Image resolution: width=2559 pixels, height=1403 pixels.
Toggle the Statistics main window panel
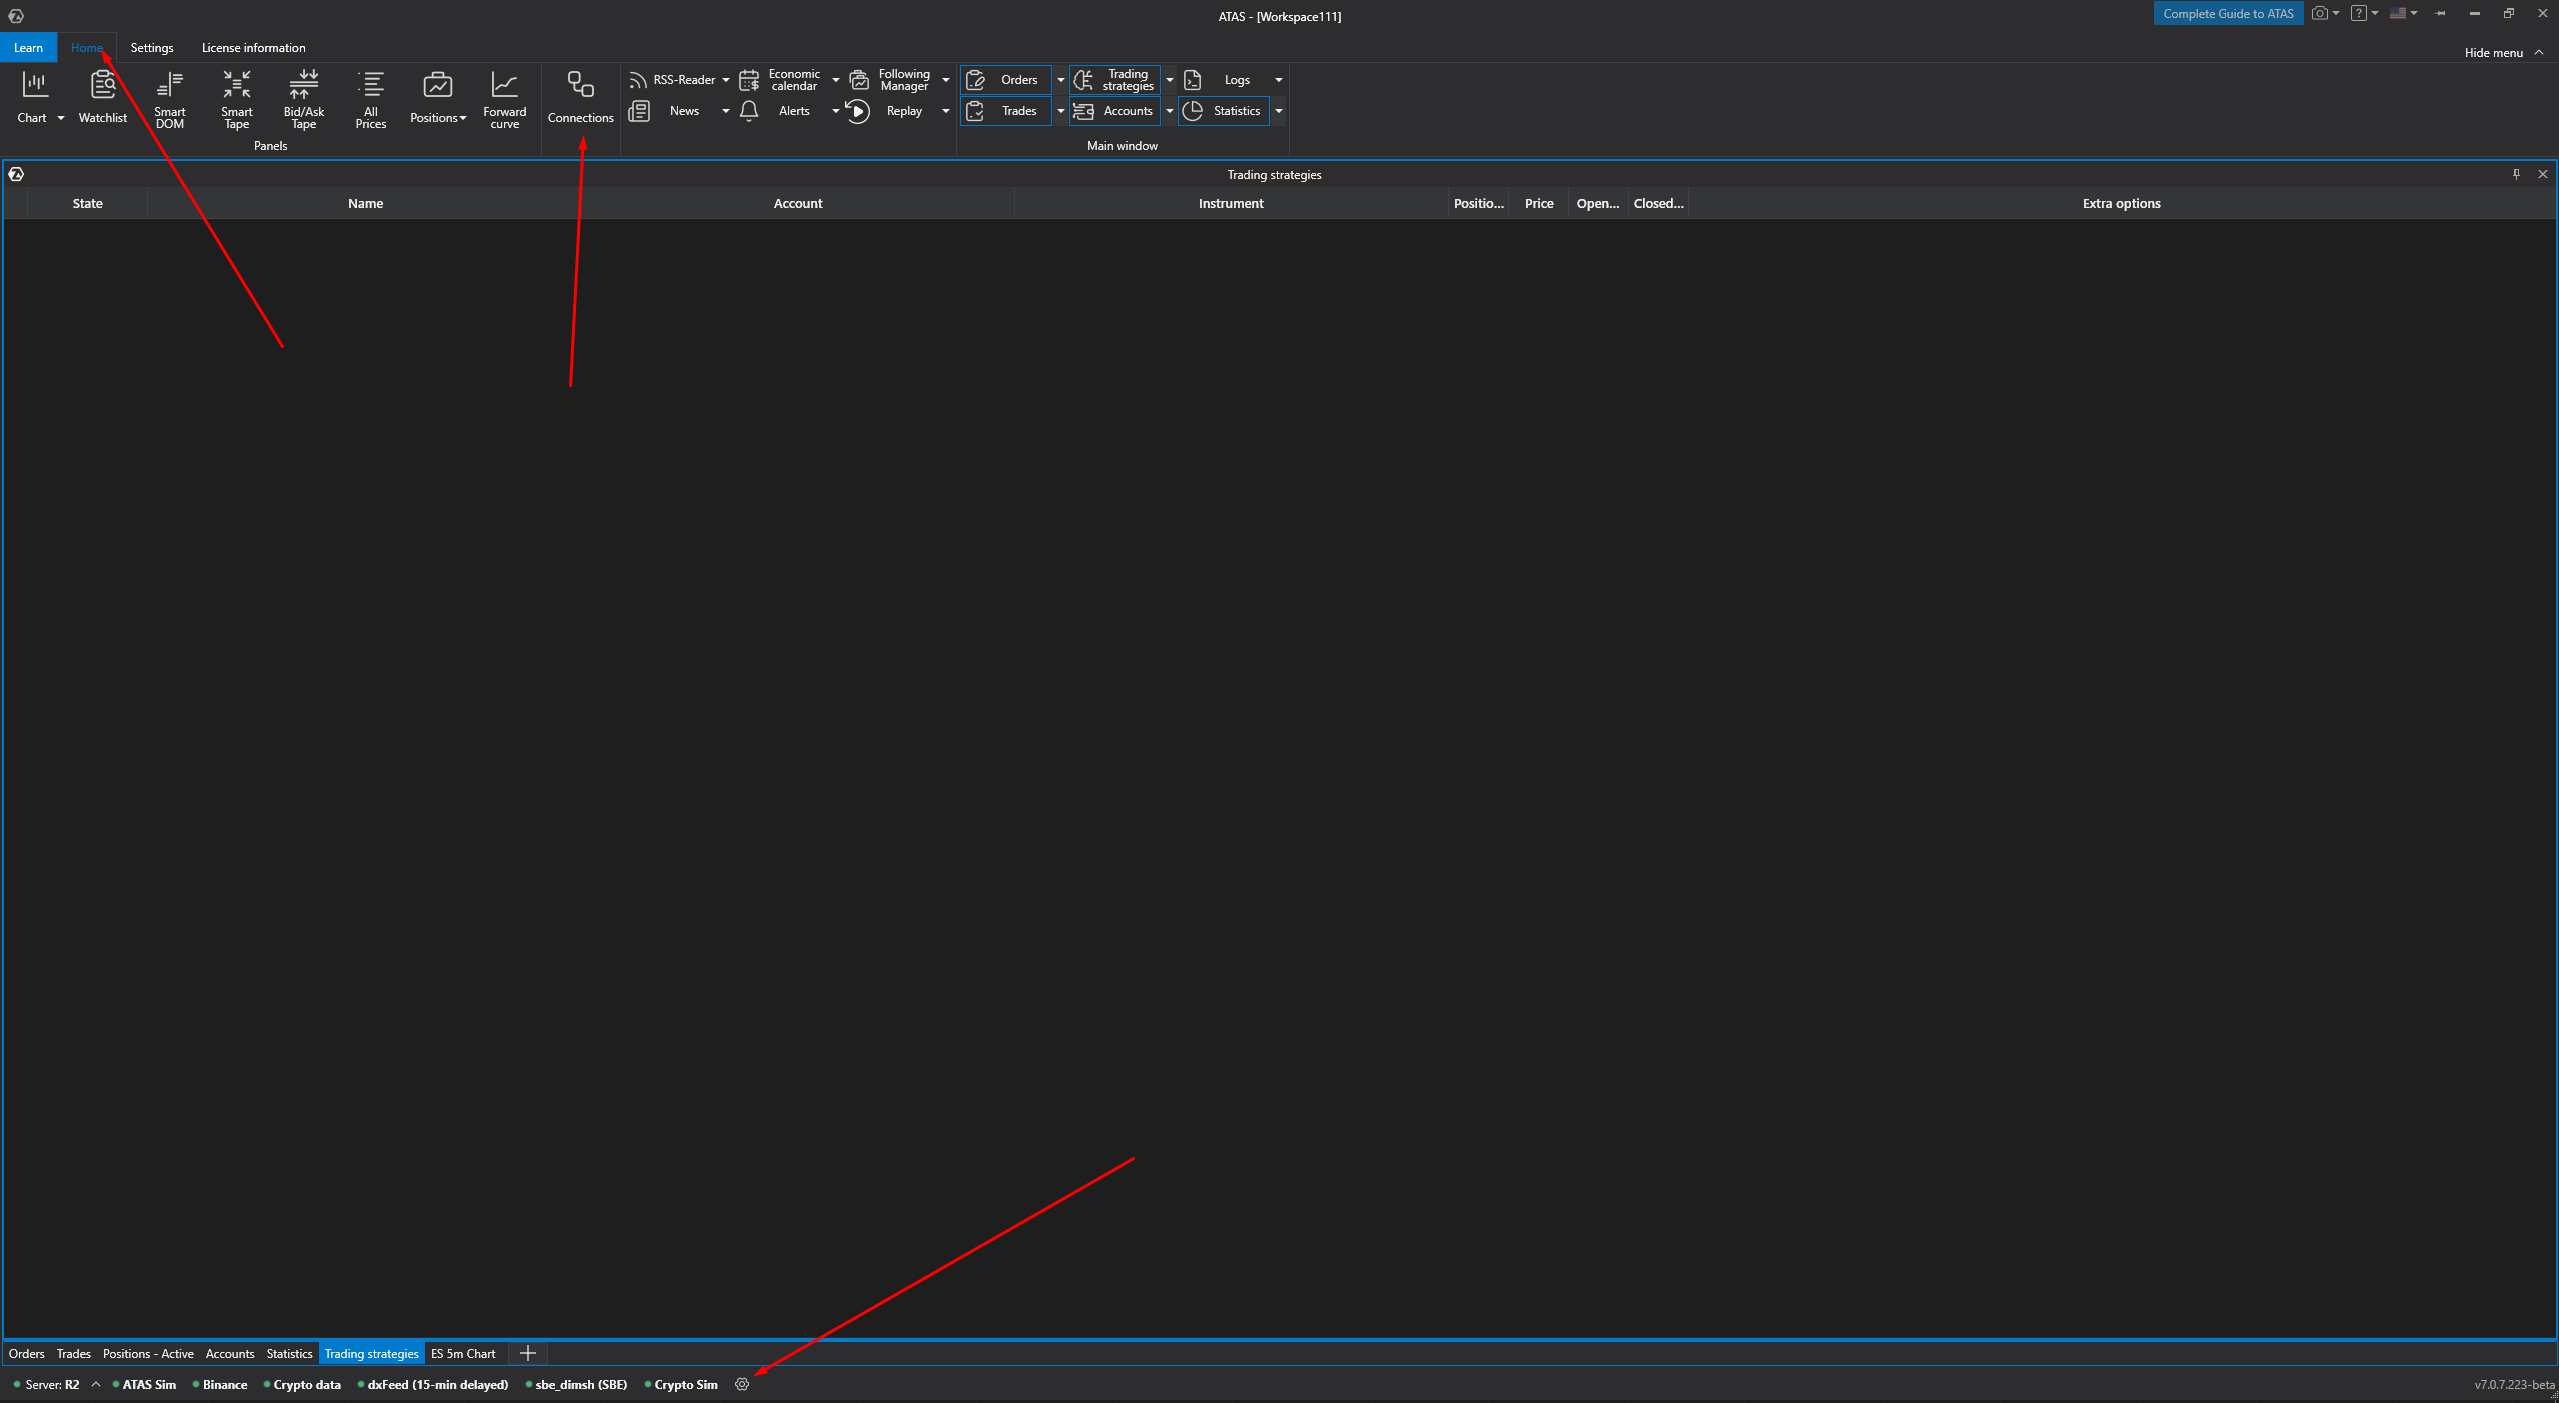coord(1224,111)
